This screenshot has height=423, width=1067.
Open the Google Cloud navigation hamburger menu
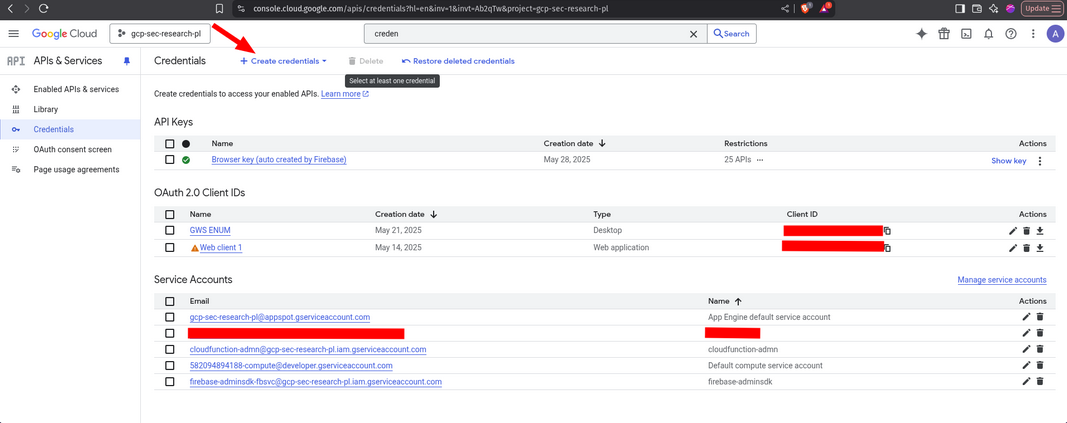[x=14, y=33]
